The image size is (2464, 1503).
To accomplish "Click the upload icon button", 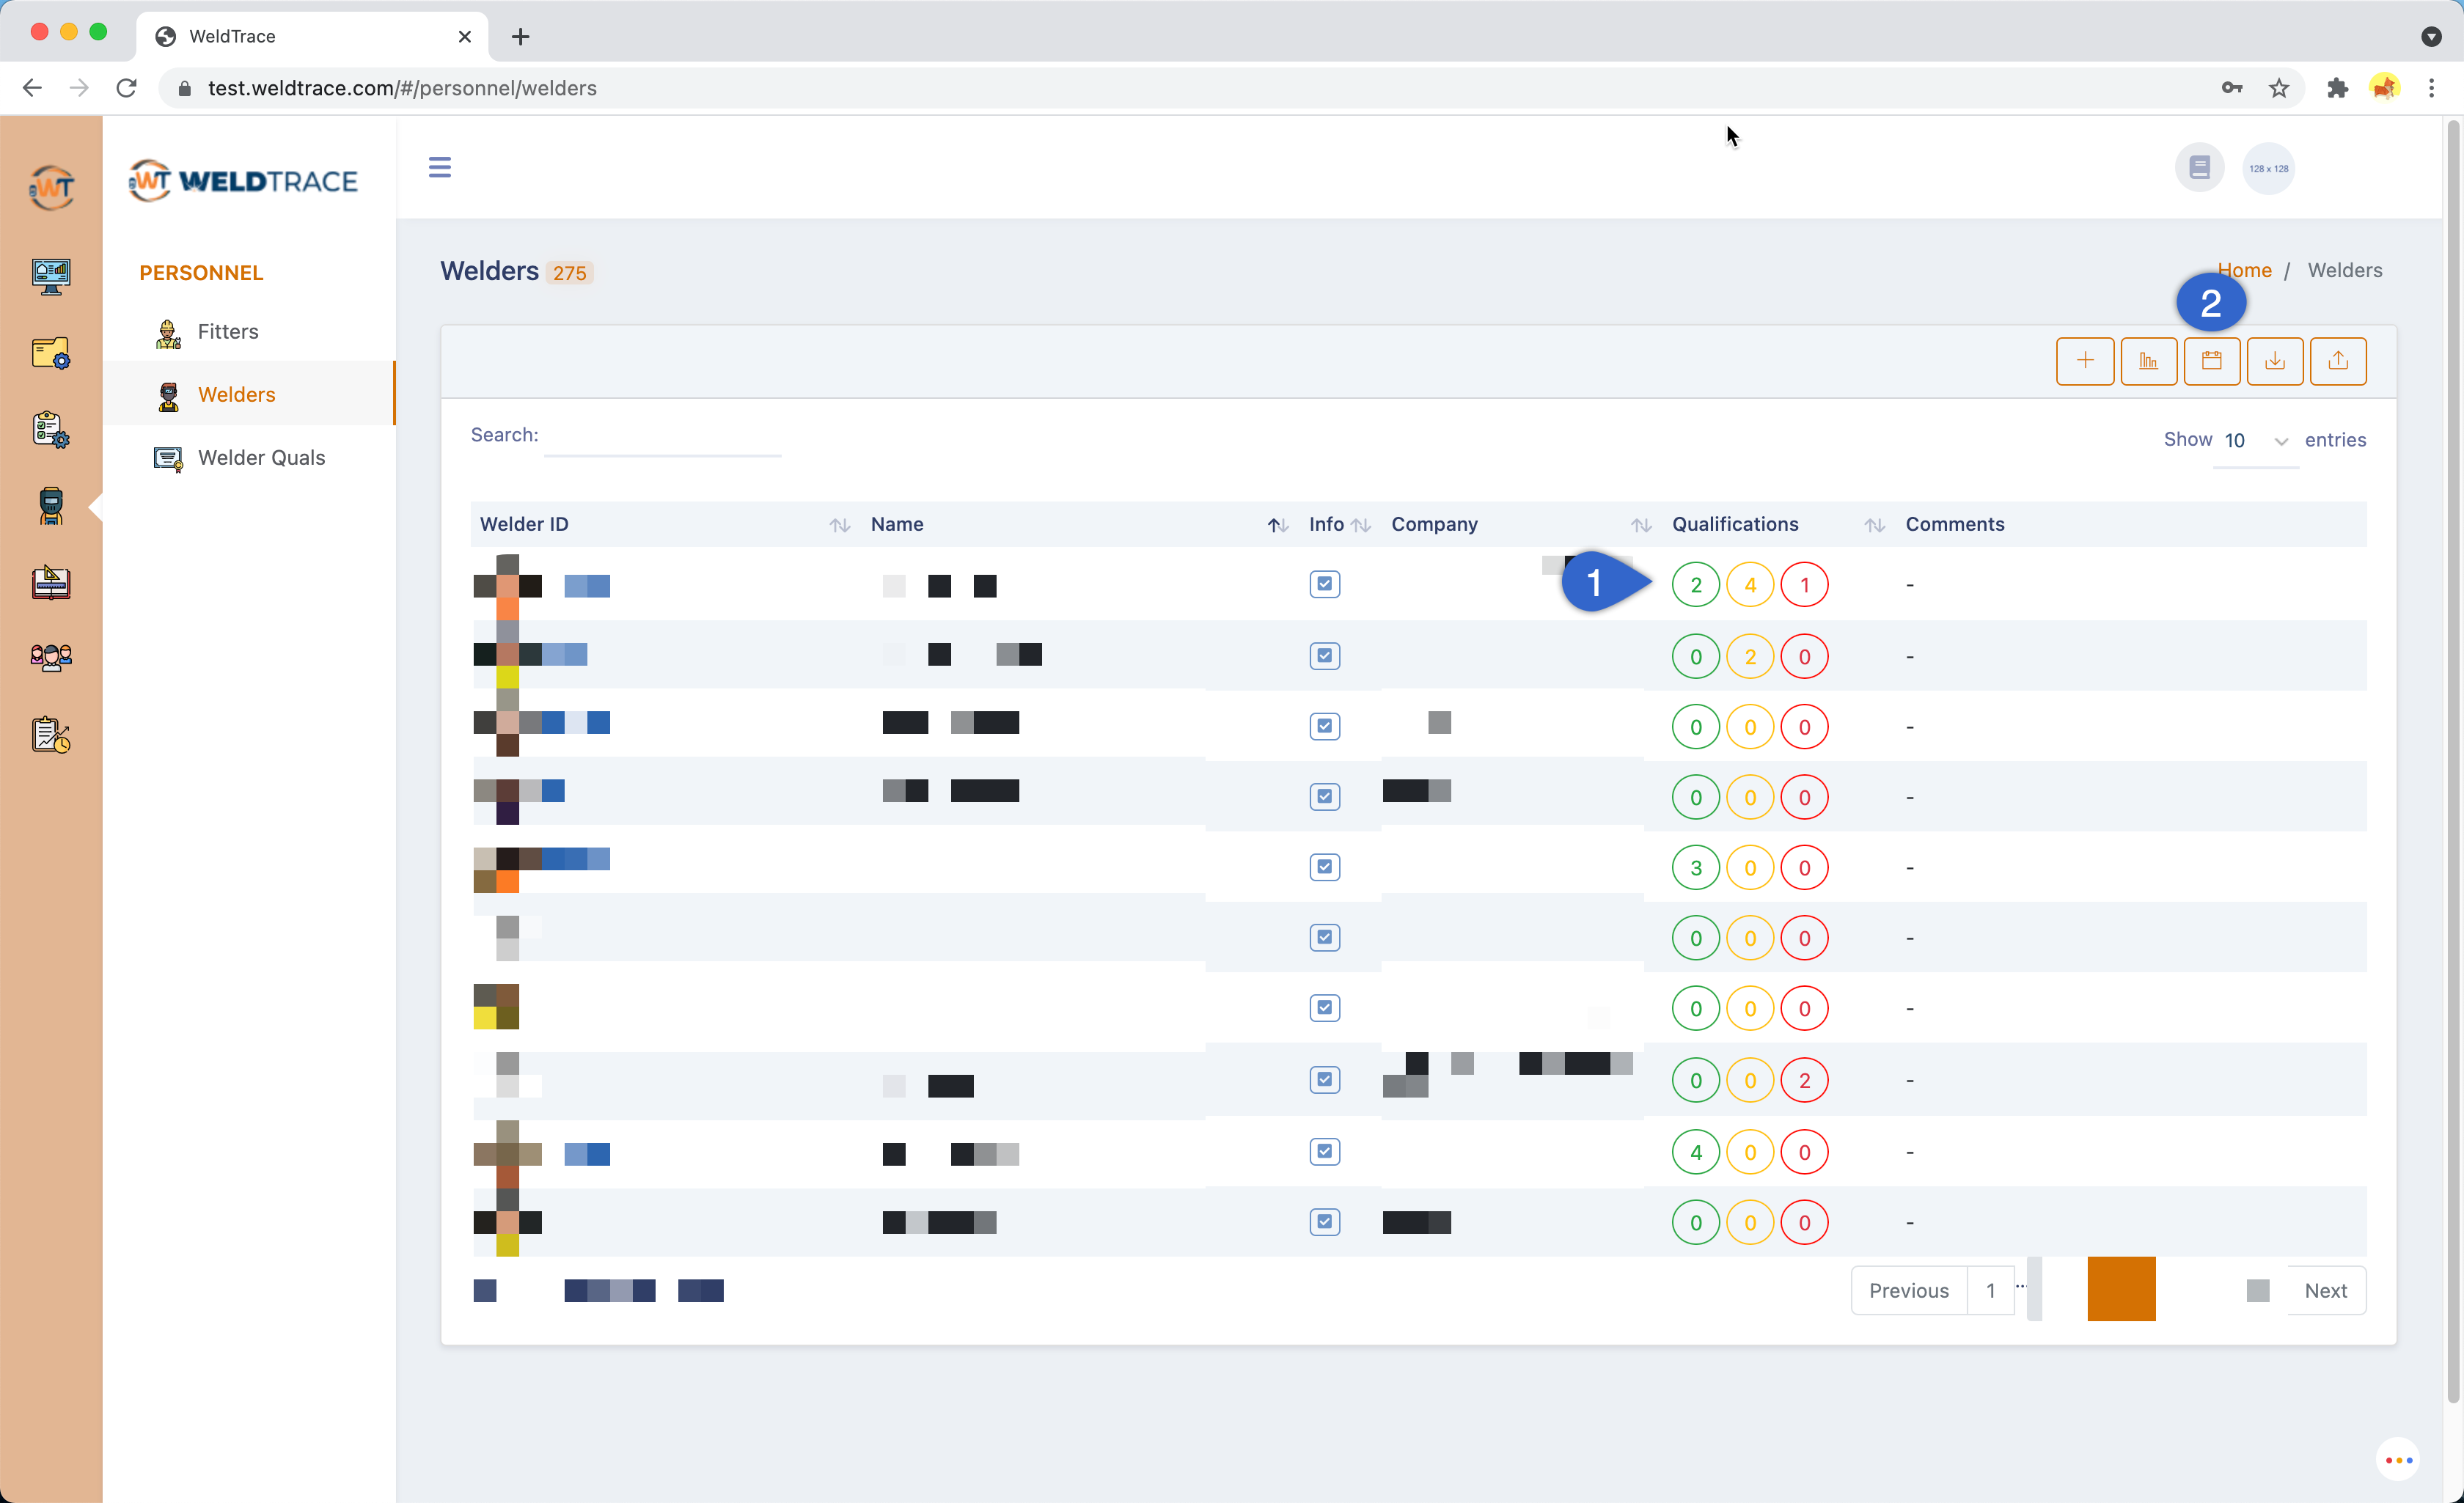I will pyautogui.click(x=2337, y=361).
